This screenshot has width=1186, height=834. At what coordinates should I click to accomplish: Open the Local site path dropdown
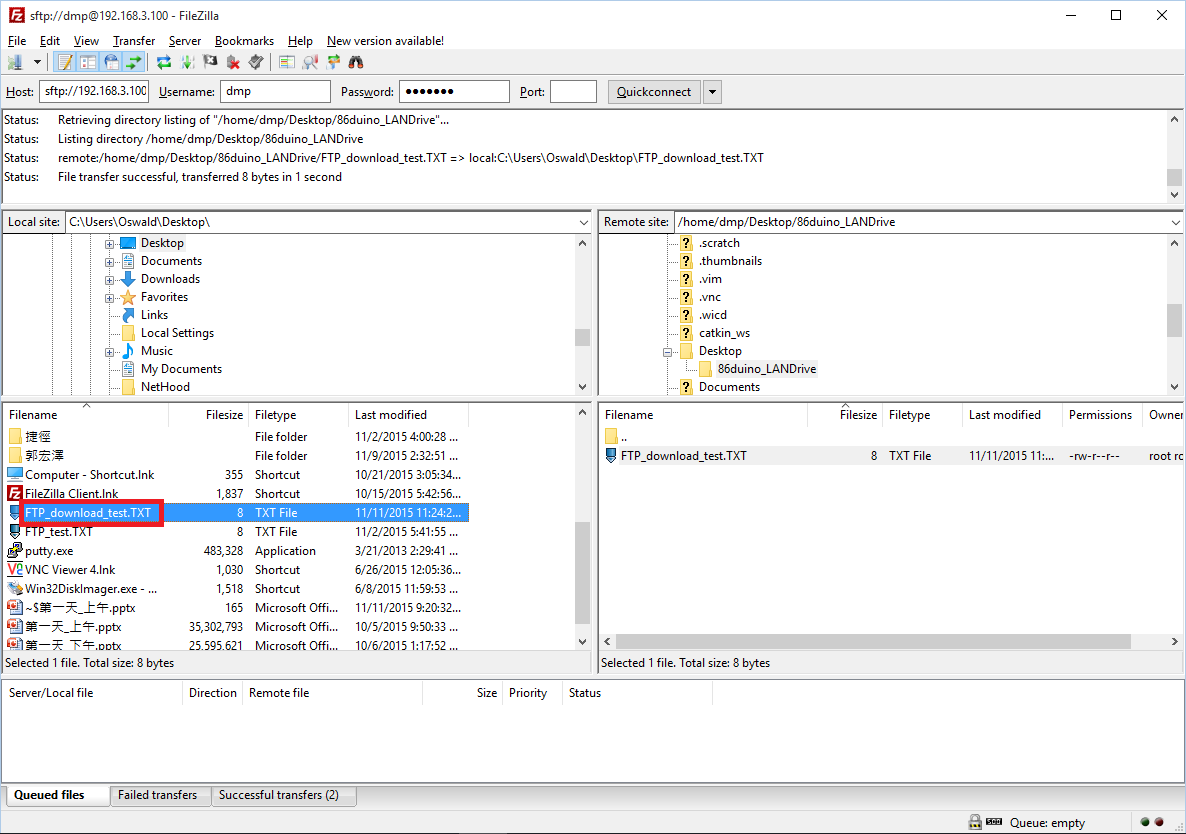(583, 222)
